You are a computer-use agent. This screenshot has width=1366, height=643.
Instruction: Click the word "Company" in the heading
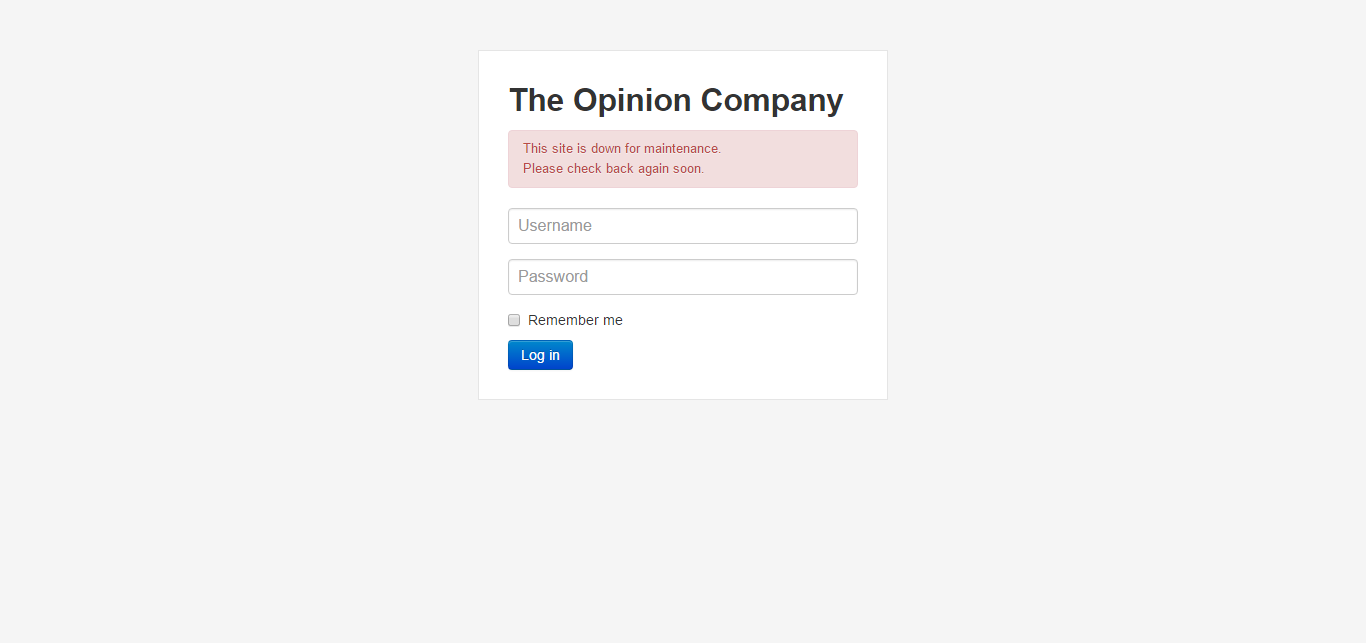click(772, 100)
